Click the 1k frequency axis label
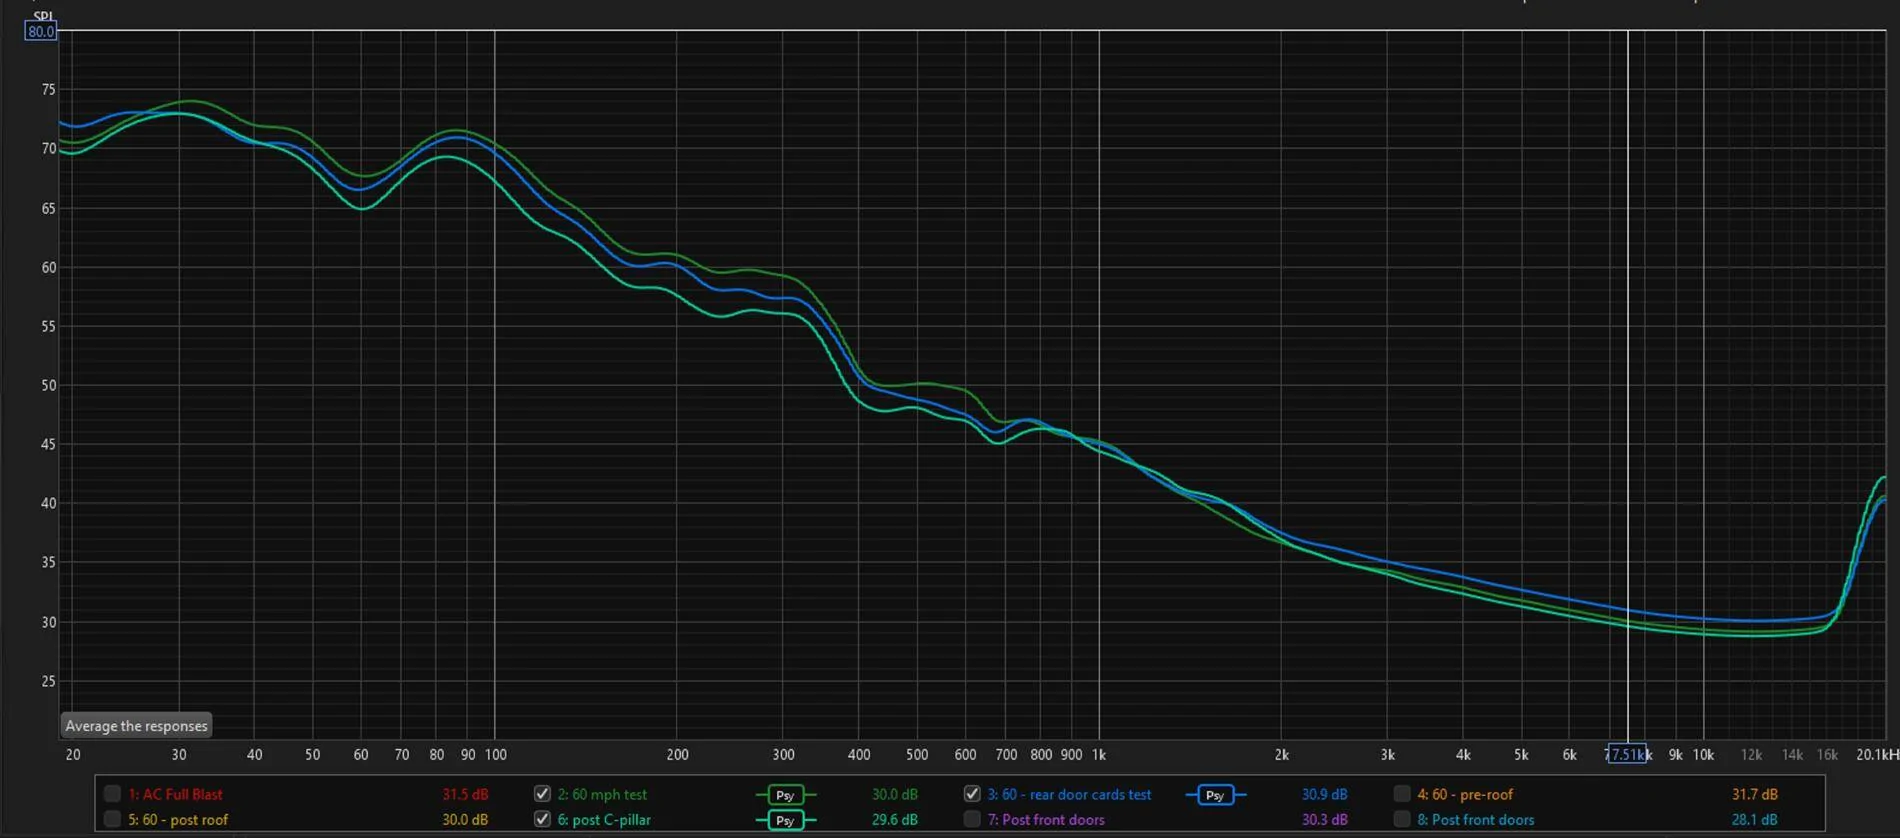 pyautogui.click(x=1099, y=755)
